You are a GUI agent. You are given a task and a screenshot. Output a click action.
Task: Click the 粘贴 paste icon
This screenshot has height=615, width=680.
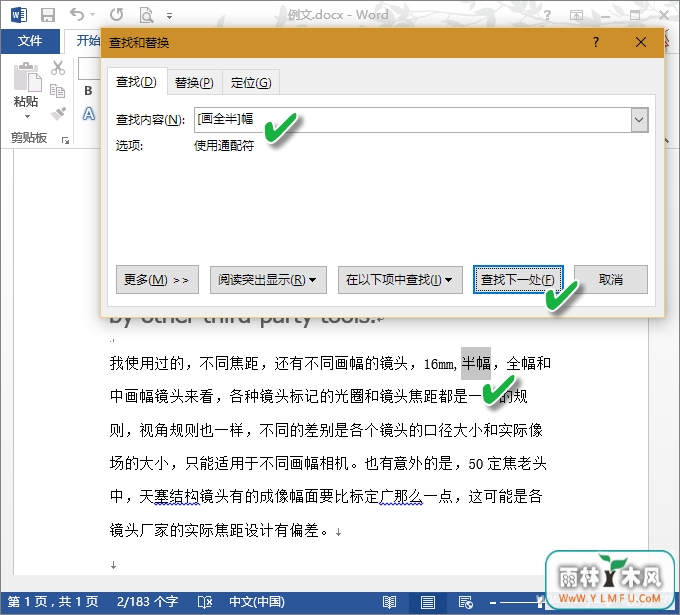click(27, 77)
